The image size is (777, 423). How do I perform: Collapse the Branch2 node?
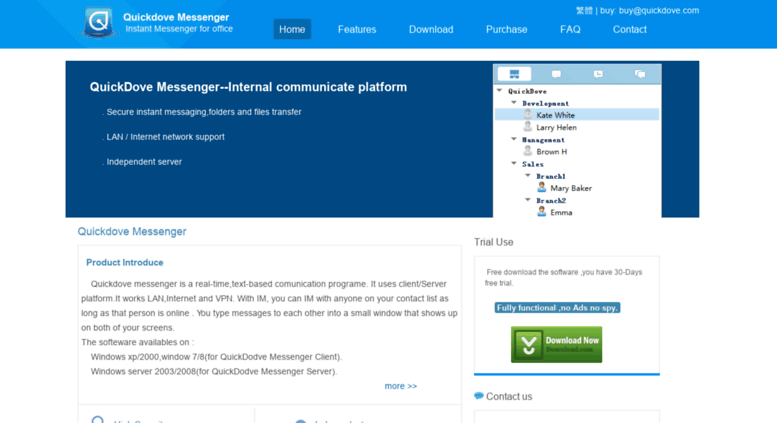[528, 200]
